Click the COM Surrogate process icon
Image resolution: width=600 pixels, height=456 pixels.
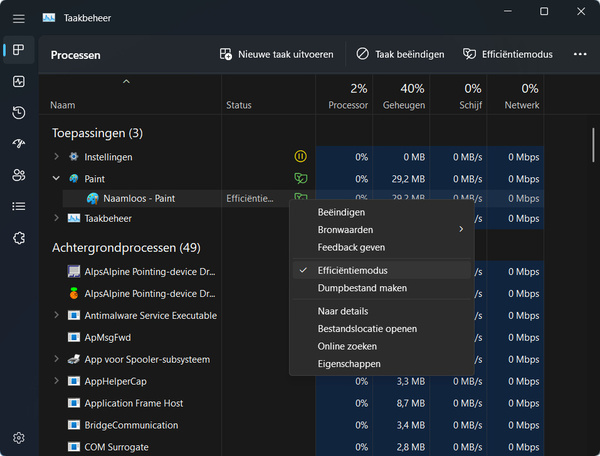[73, 447]
